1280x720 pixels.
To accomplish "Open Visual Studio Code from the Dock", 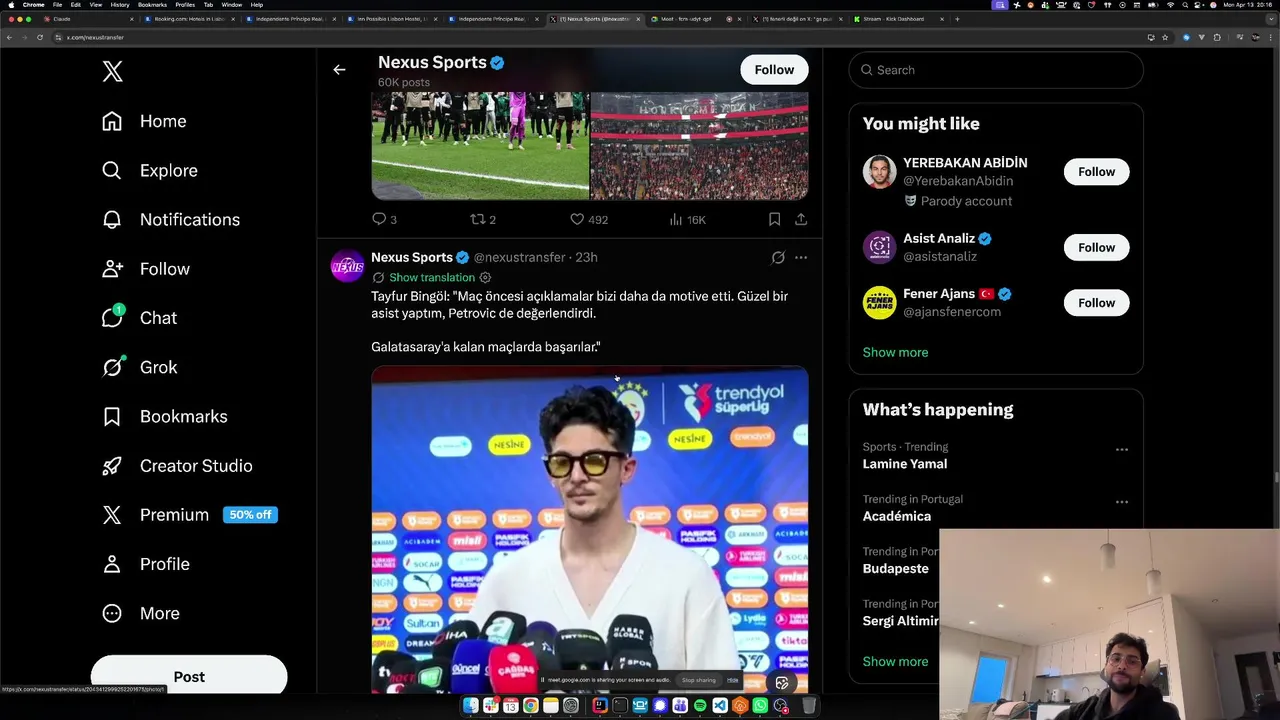I will [720, 706].
